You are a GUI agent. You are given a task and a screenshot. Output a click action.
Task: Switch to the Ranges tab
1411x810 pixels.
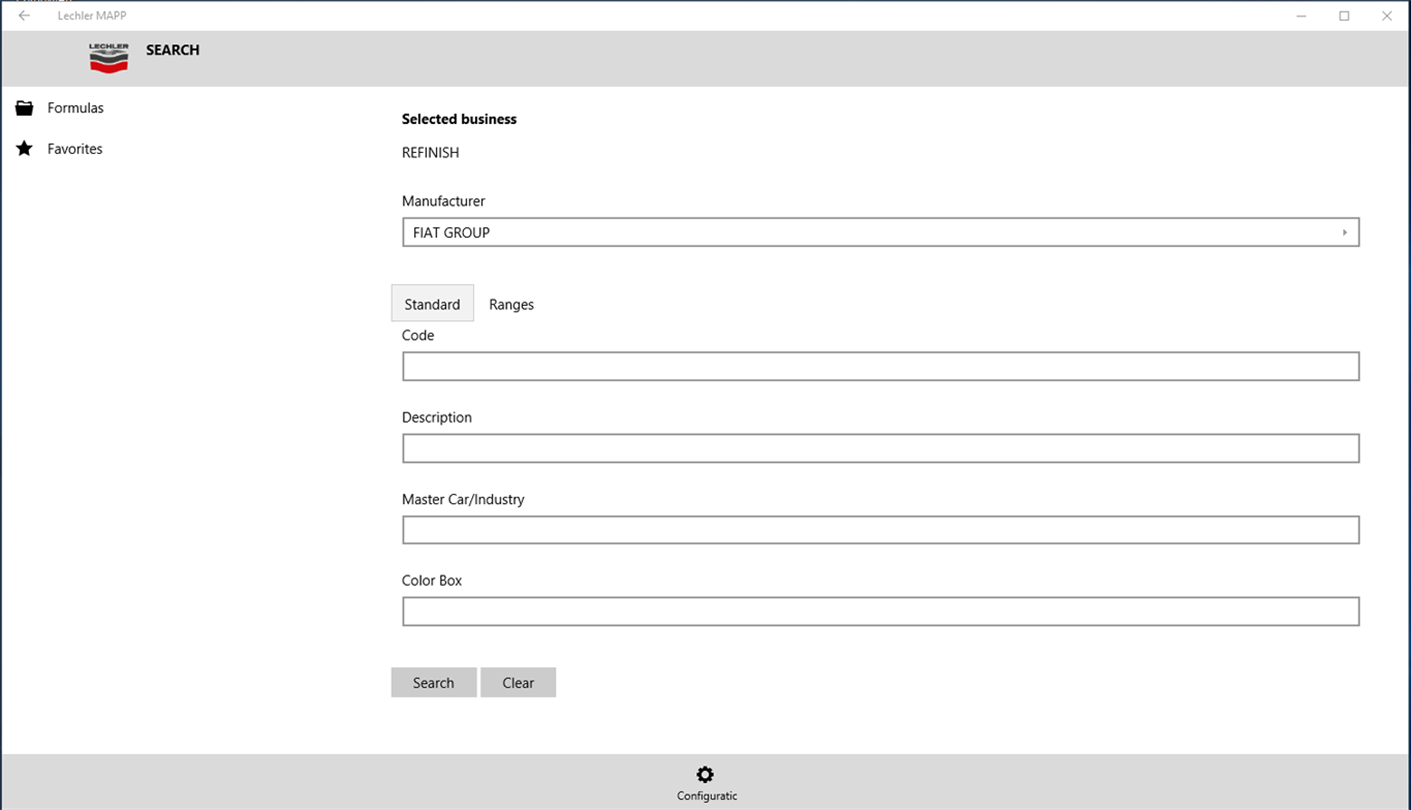pos(511,304)
